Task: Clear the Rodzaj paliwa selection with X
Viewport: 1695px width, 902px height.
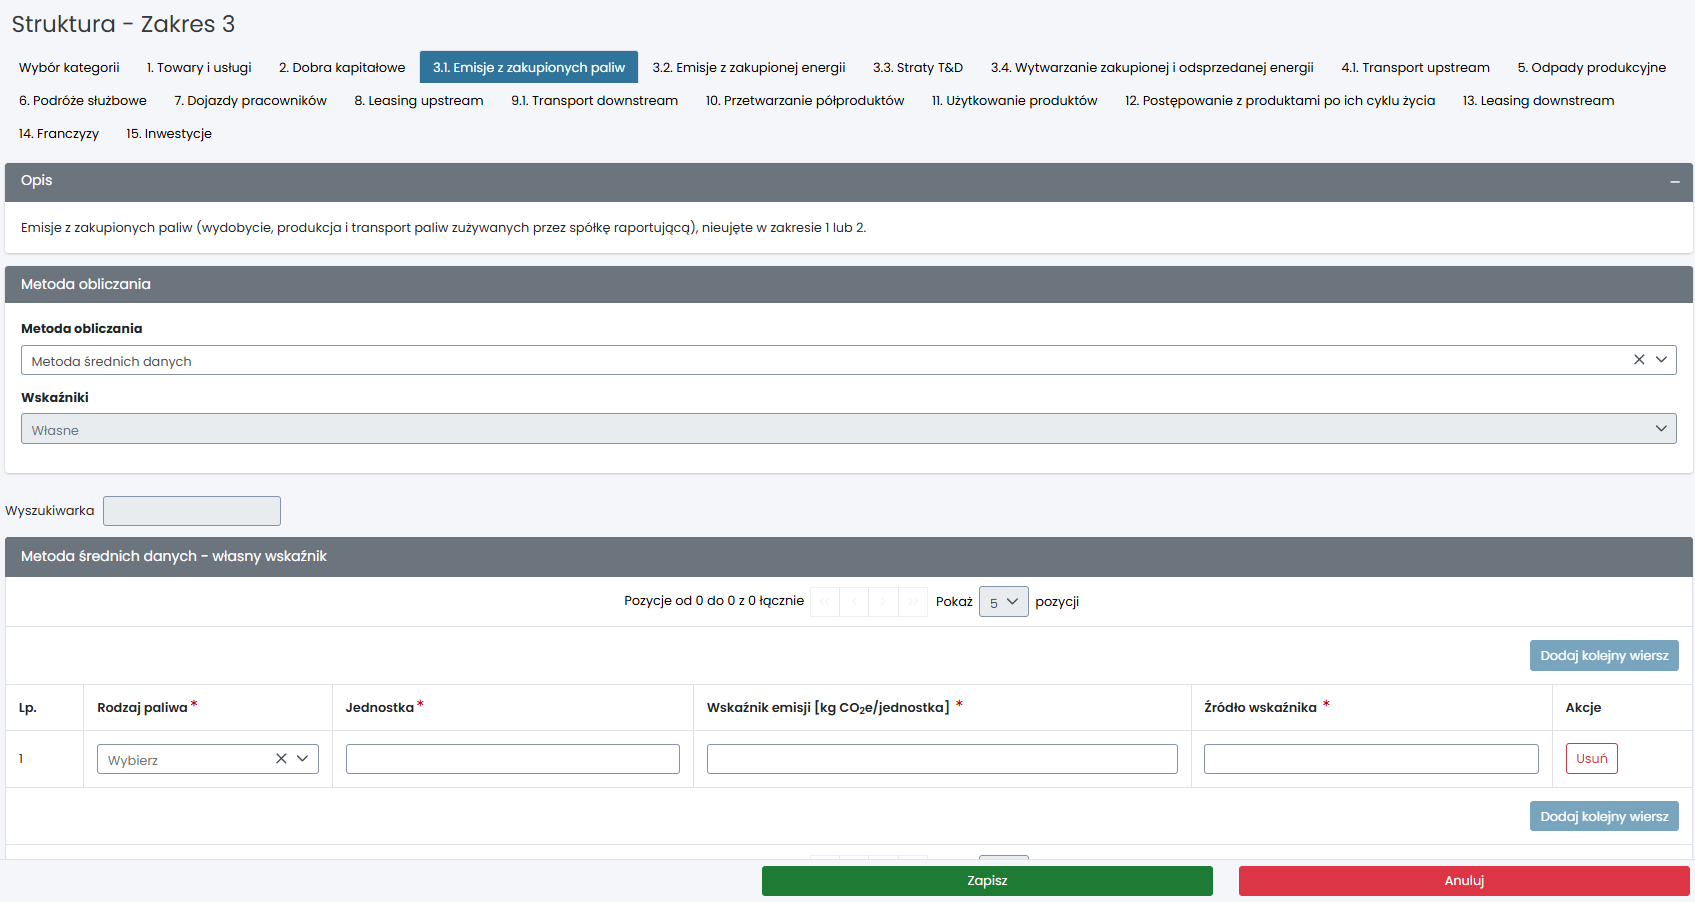Action: click(x=281, y=759)
